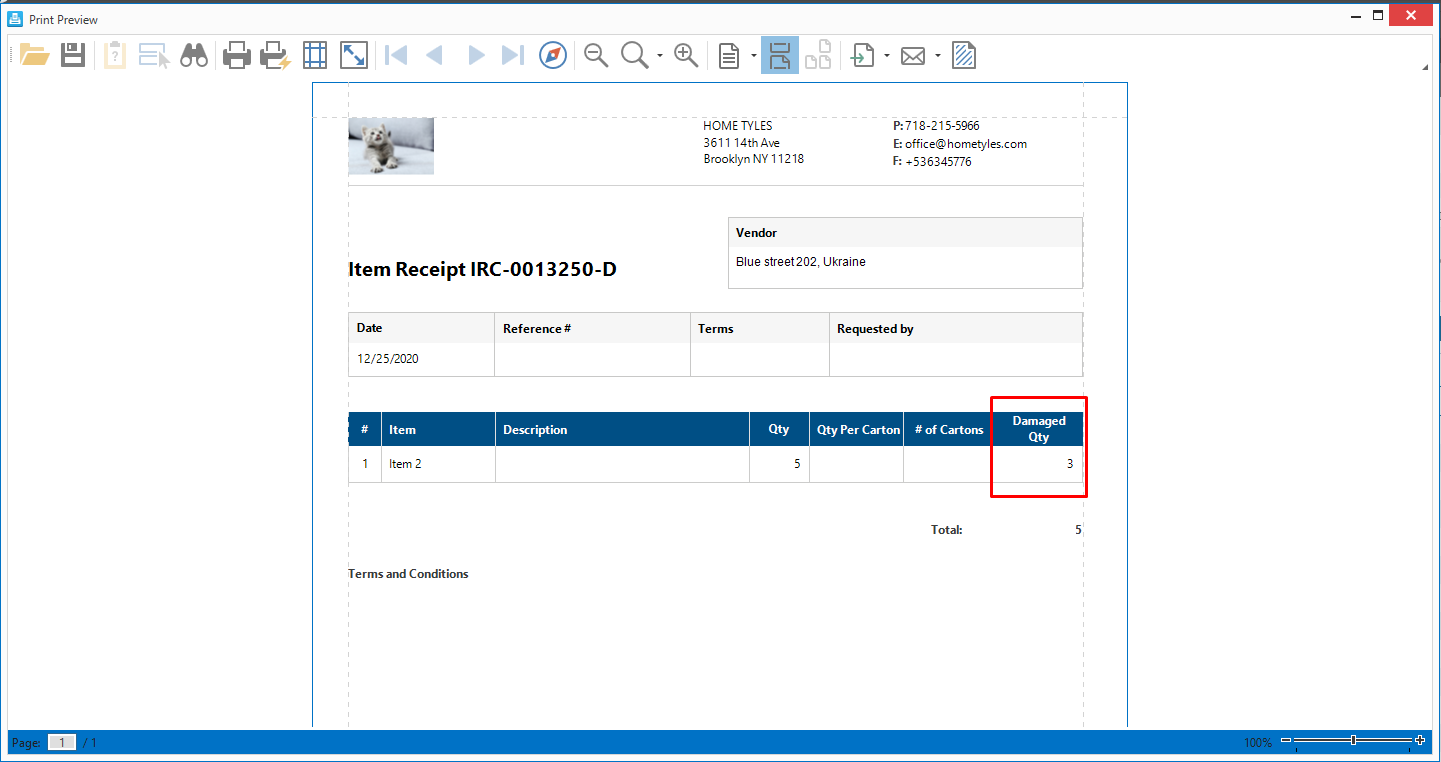This screenshot has width=1441, height=762.
Task: Send the document via envelope icon
Action: click(913, 56)
